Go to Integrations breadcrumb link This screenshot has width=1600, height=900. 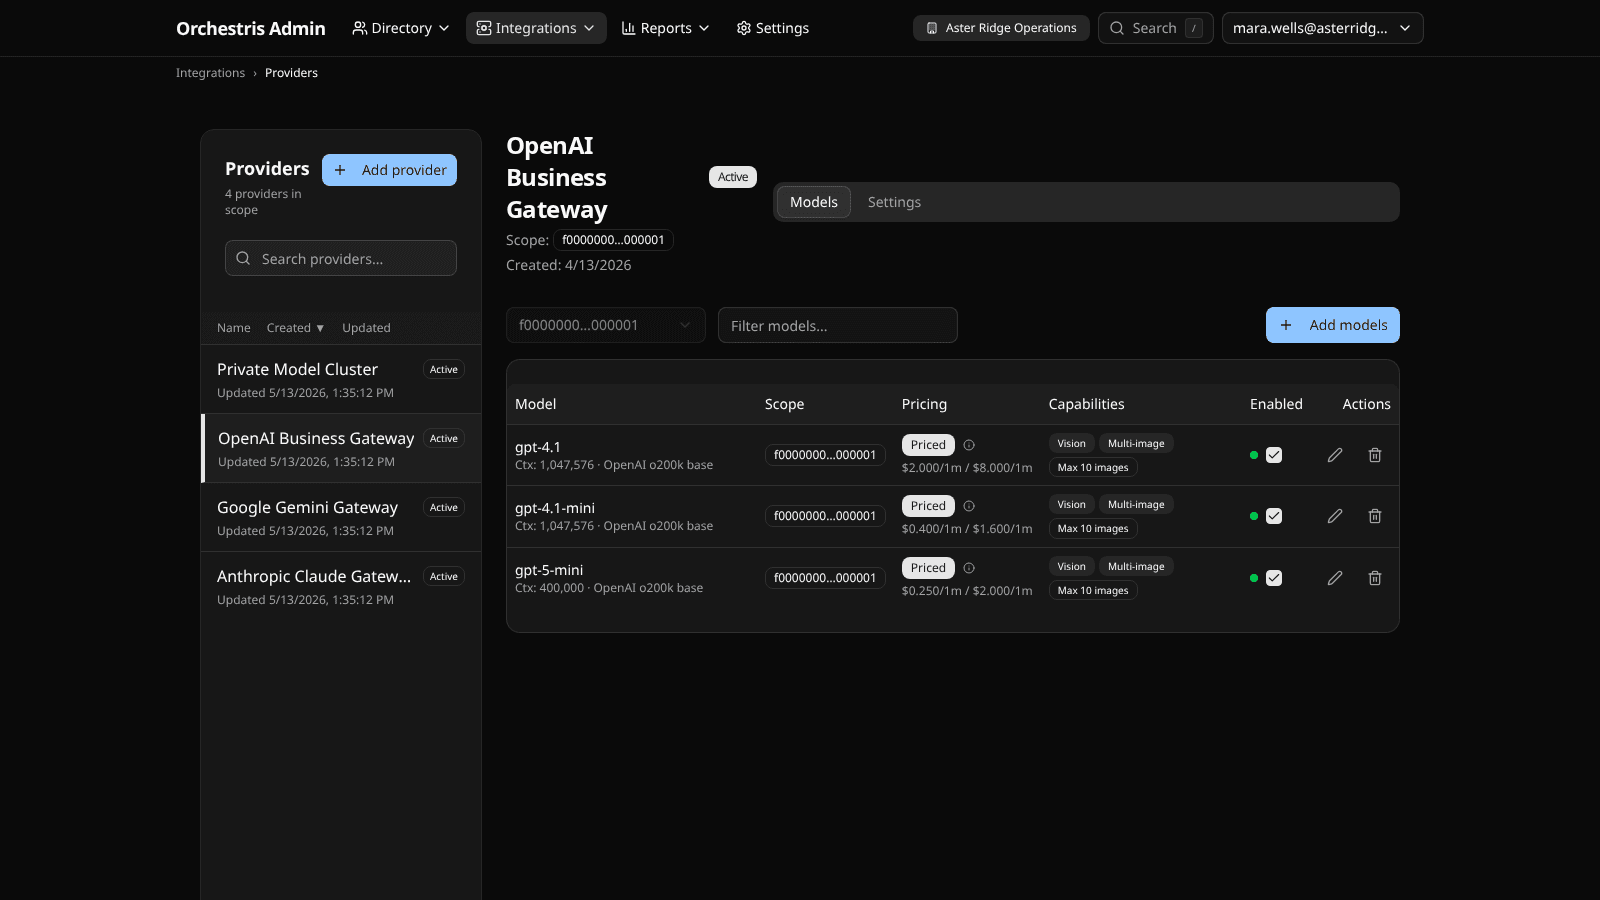(x=210, y=73)
